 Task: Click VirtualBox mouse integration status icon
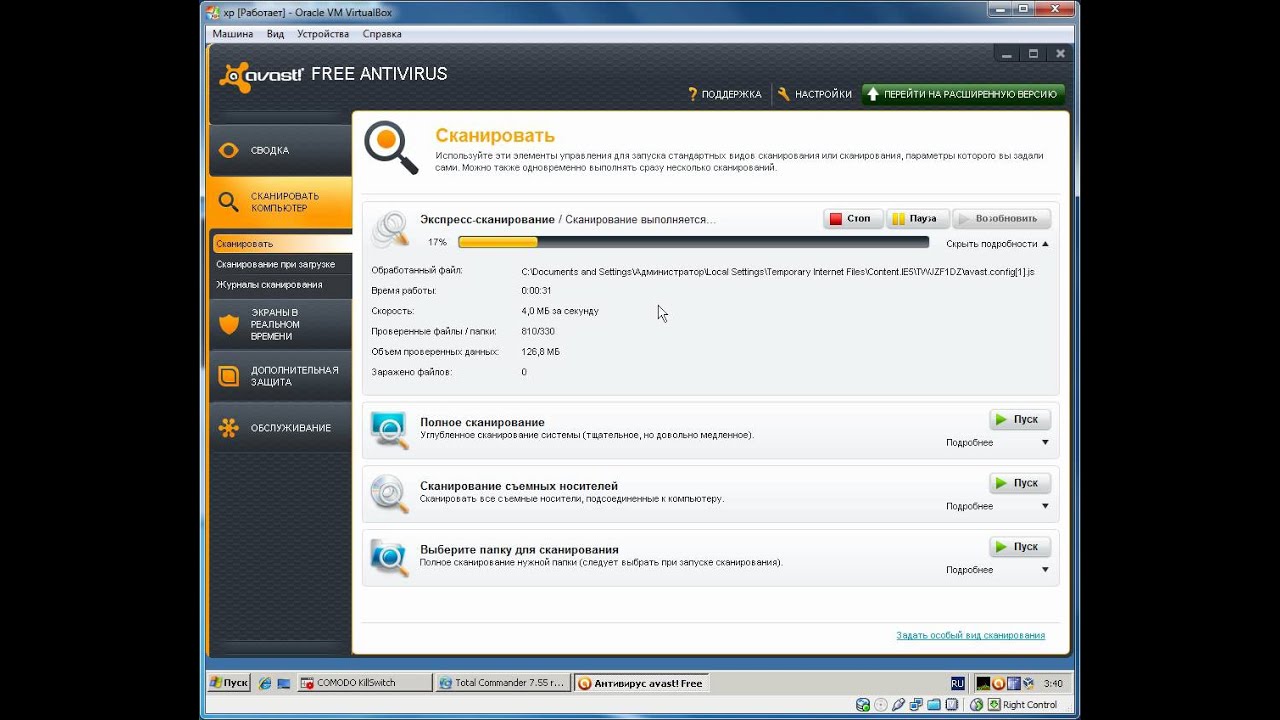tap(976, 705)
